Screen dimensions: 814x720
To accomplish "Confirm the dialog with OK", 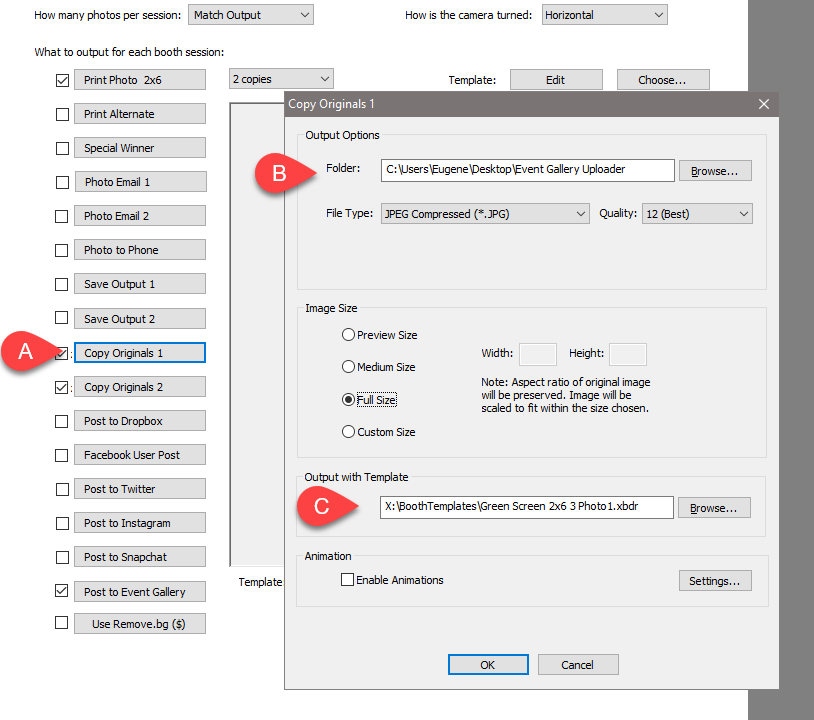I will 488,665.
